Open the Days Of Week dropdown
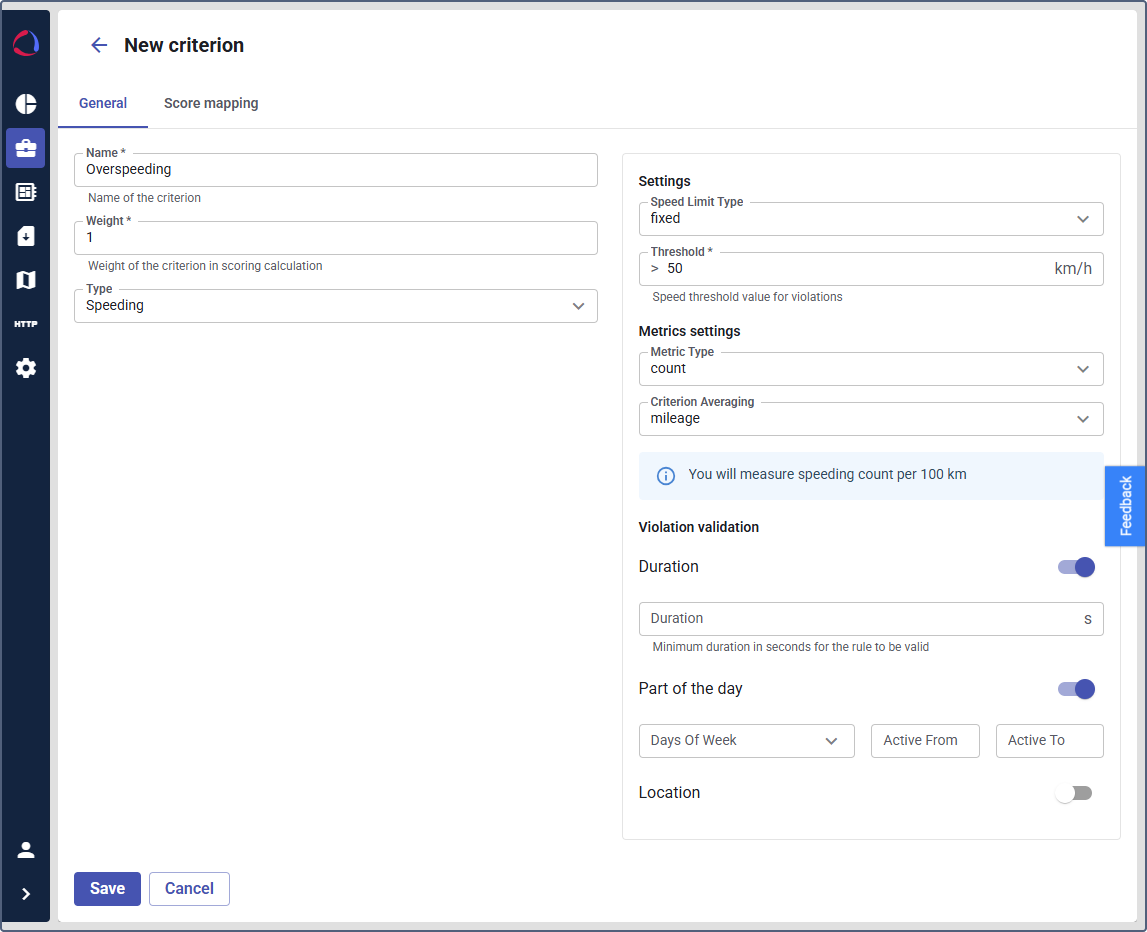The width and height of the screenshot is (1147, 932). 746,741
